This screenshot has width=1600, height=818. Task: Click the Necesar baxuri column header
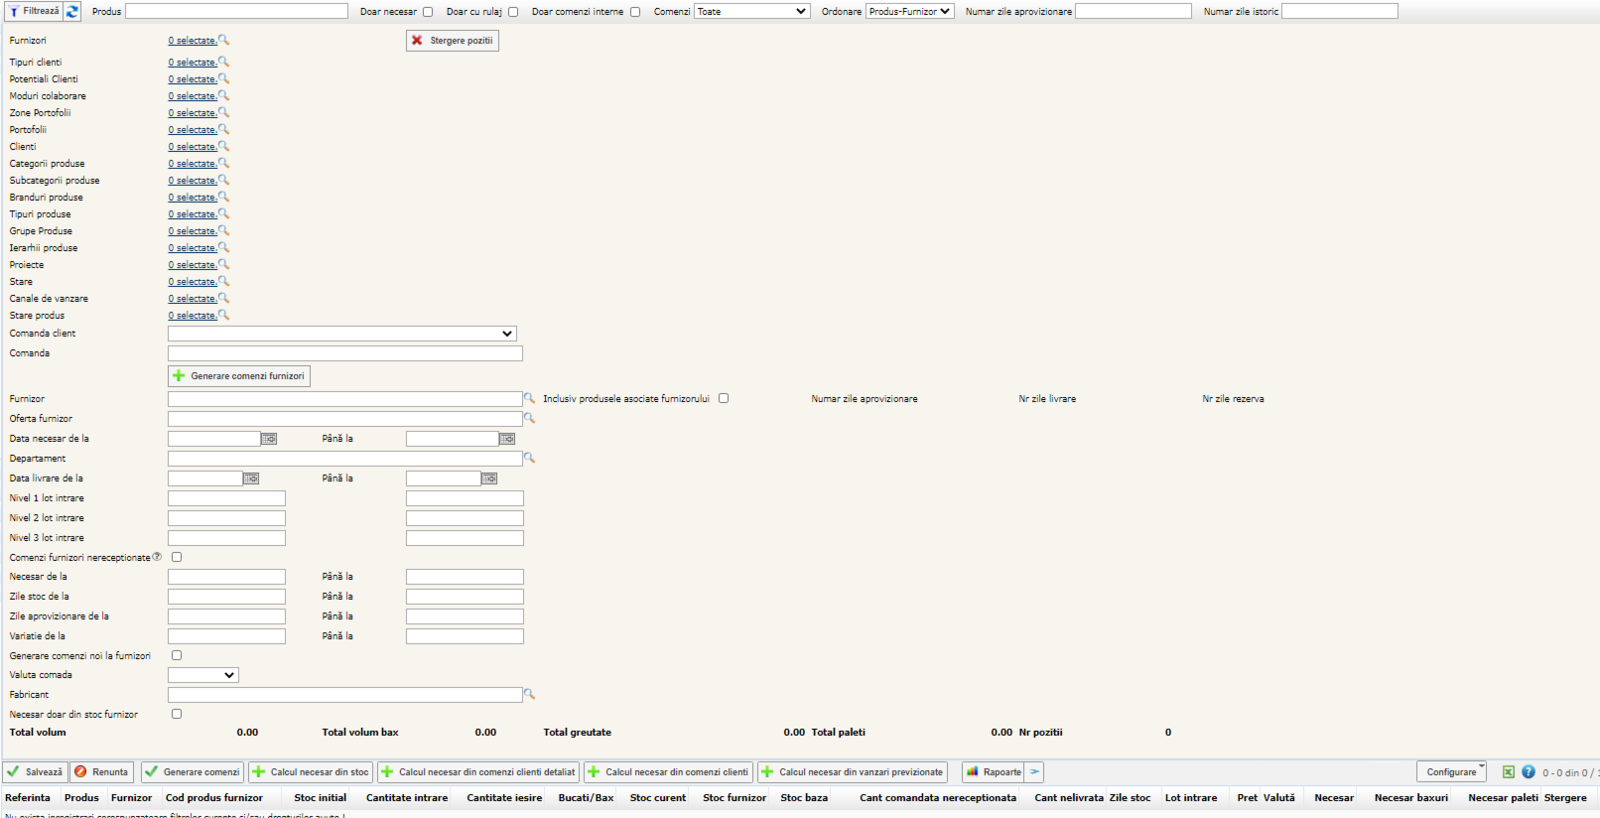tap(1410, 798)
